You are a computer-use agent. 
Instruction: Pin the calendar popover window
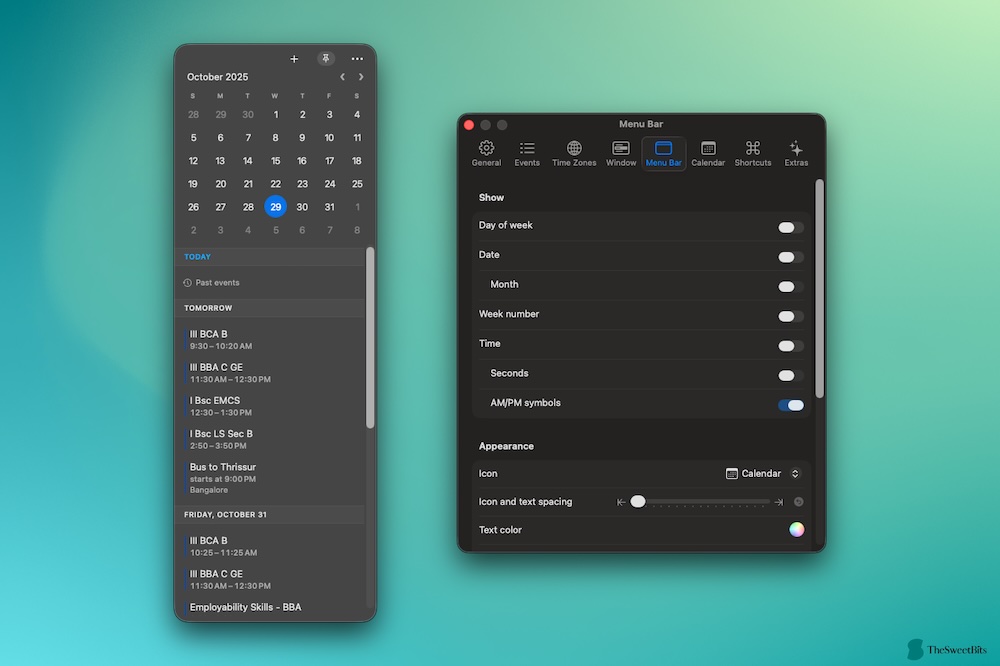click(x=326, y=59)
